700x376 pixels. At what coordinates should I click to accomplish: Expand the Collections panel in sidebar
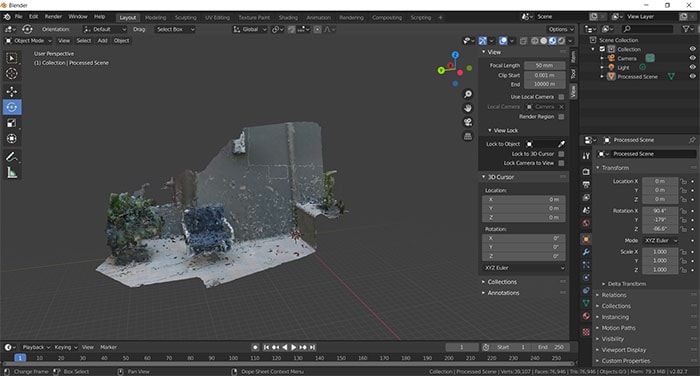point(502,282)
